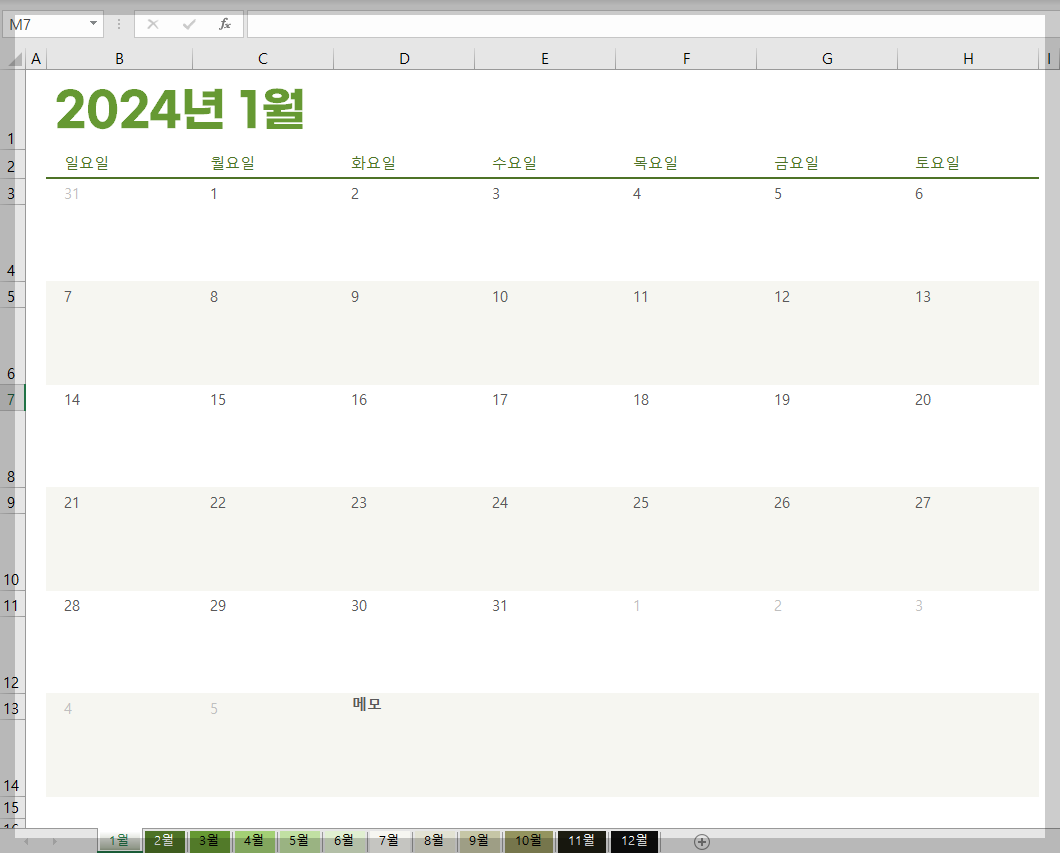The width and height of the screenshot is (1060, 853).
Task: Click the 화요일 weekday header
Action: (374, 163)
